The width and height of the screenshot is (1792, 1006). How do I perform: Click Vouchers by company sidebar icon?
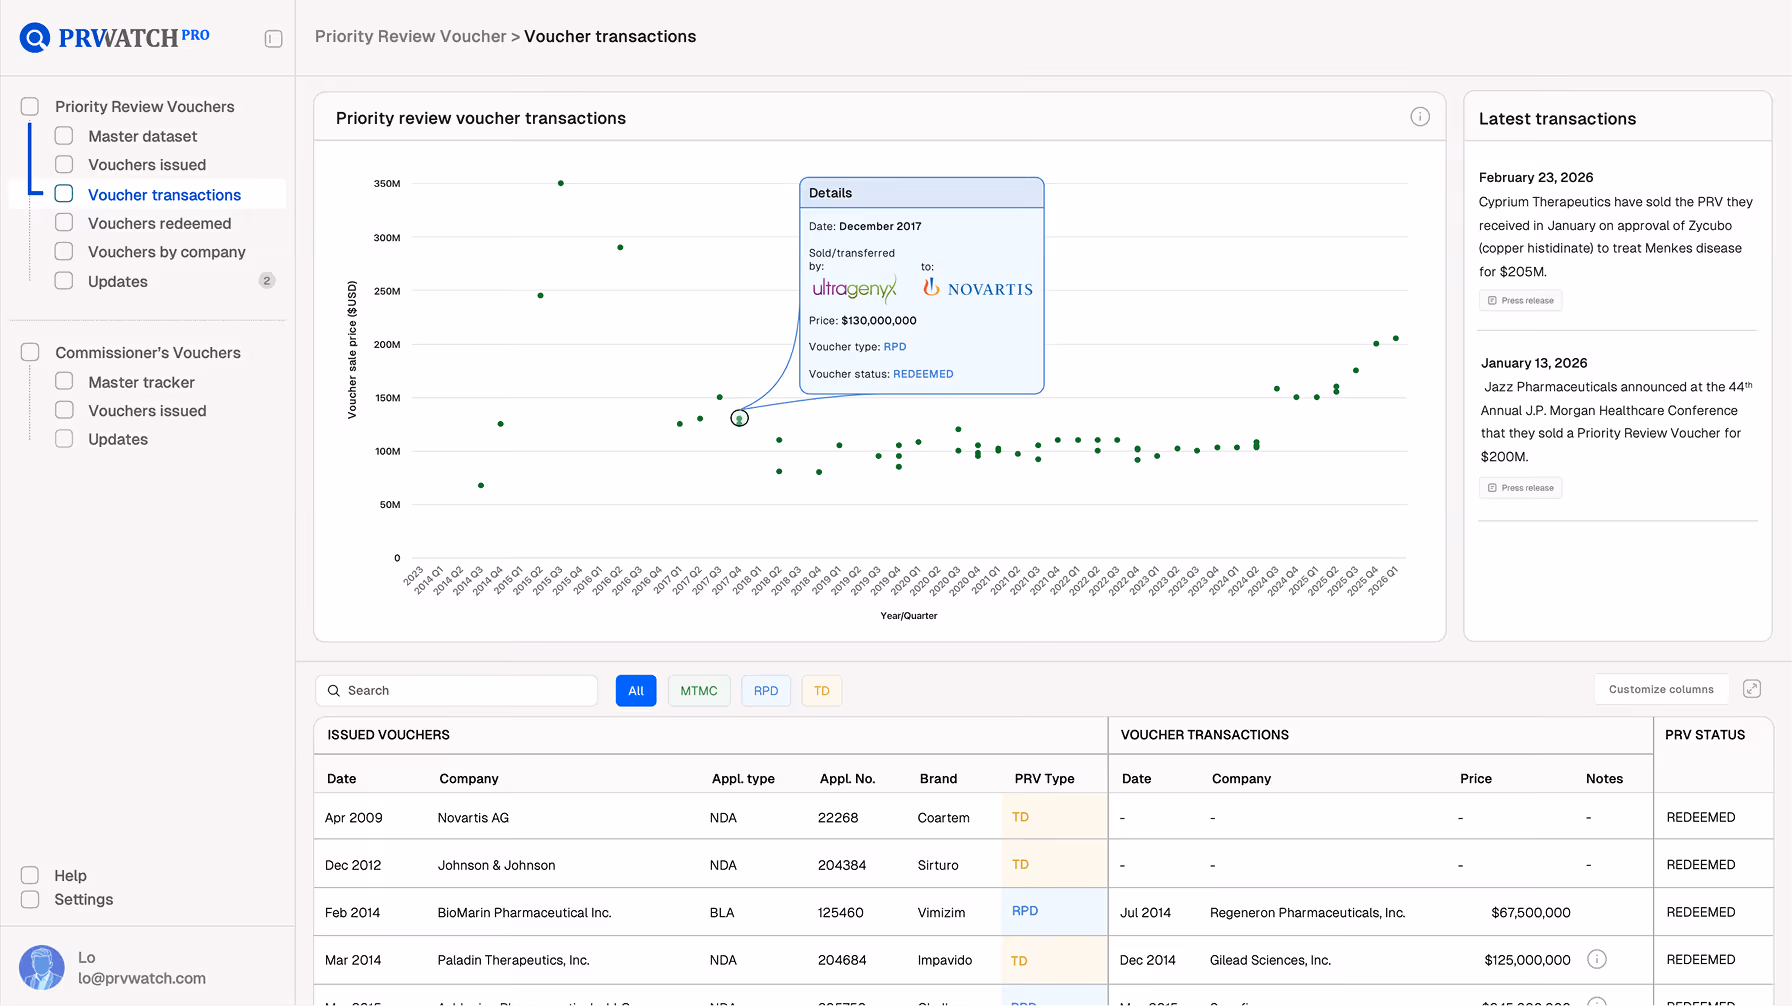(x=64, y=251)
